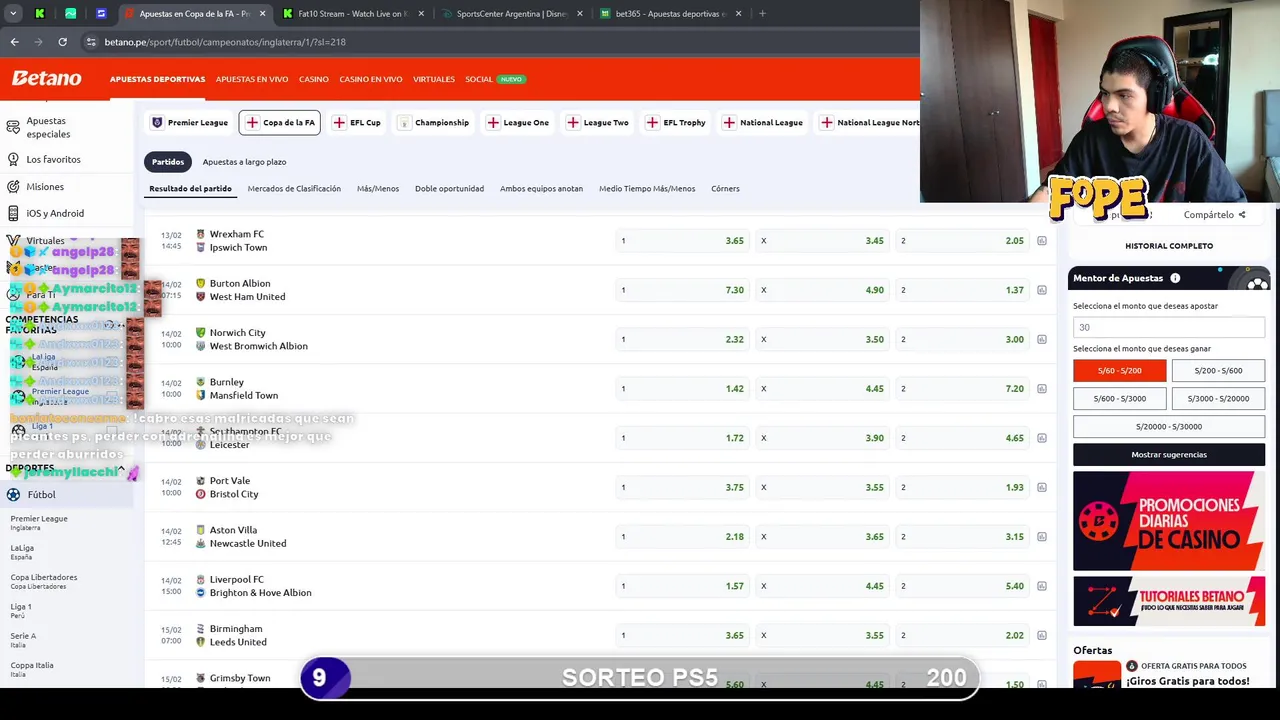Image resolution: width=1280 pixels, height=720 pixels.
Task: Click the Betano logo
Action: click(46, 78)
